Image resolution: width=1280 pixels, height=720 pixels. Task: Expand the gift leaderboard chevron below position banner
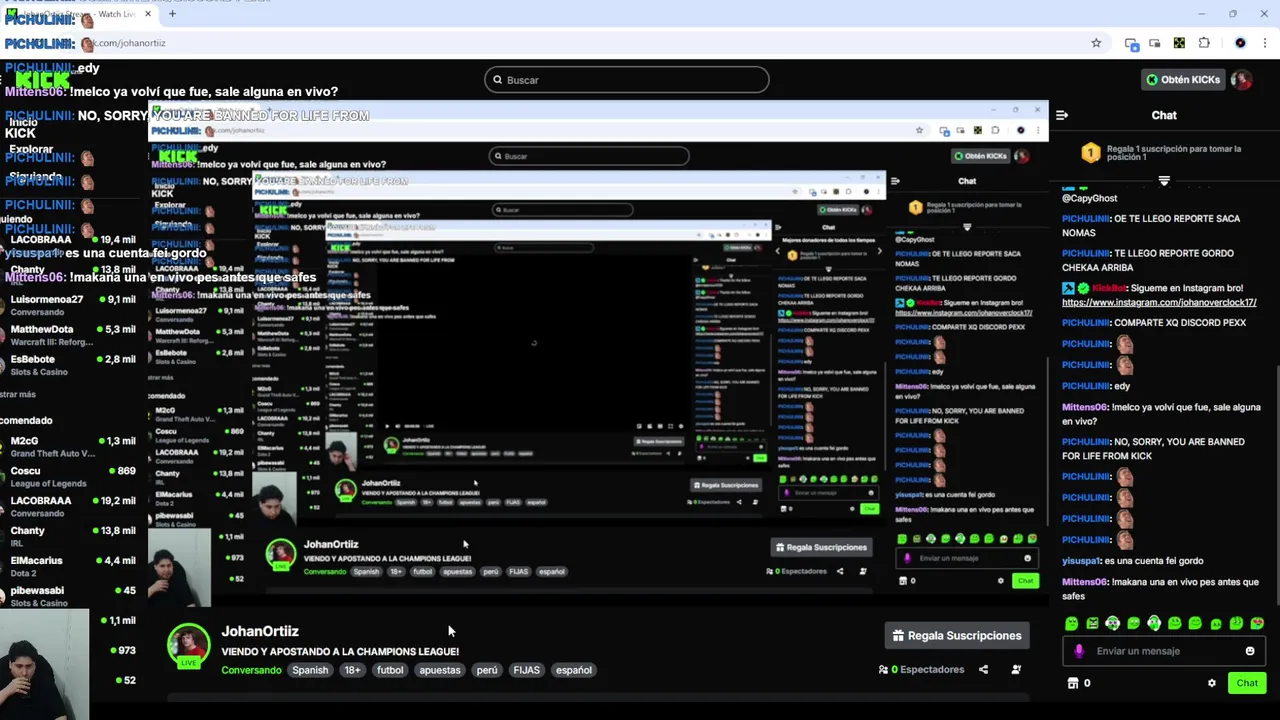coord(1164,181)
